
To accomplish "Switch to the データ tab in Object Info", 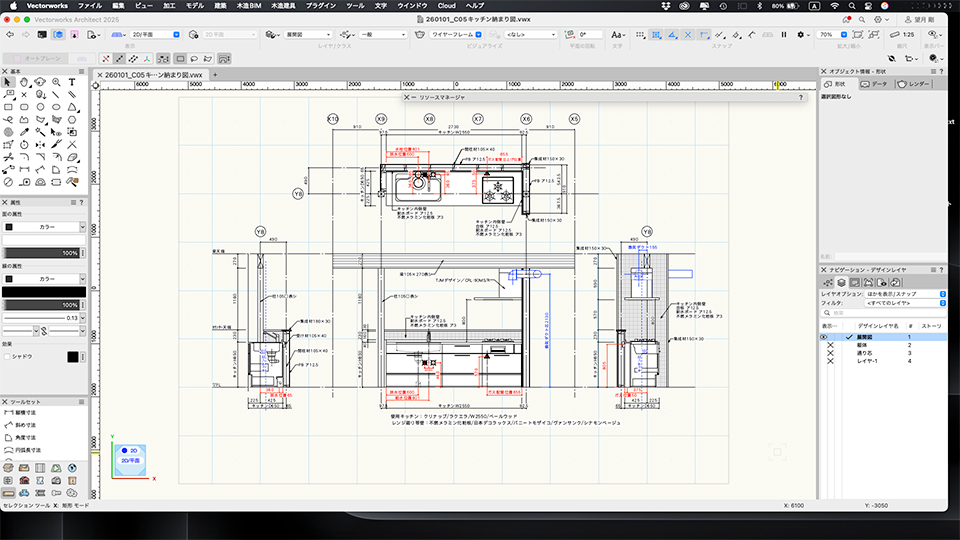I will [875, 84].
